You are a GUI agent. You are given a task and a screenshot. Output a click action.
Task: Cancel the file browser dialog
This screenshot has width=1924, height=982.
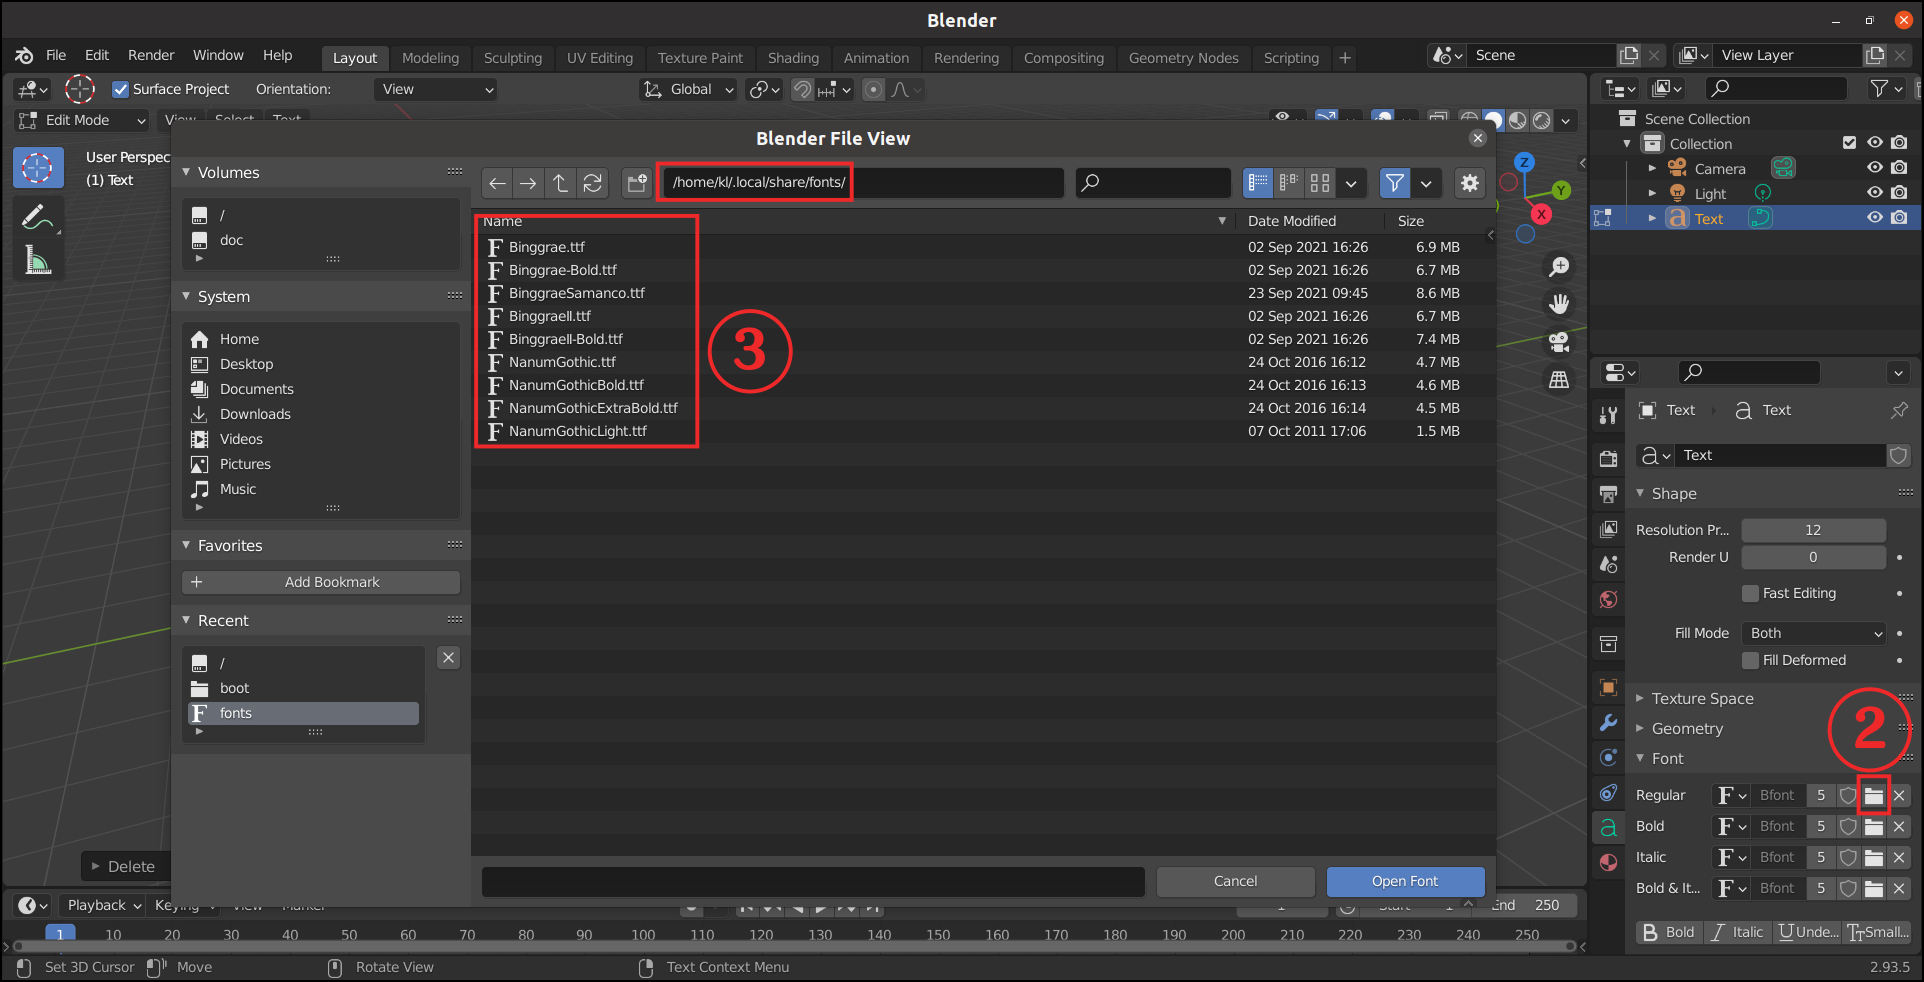[1235, 882]
